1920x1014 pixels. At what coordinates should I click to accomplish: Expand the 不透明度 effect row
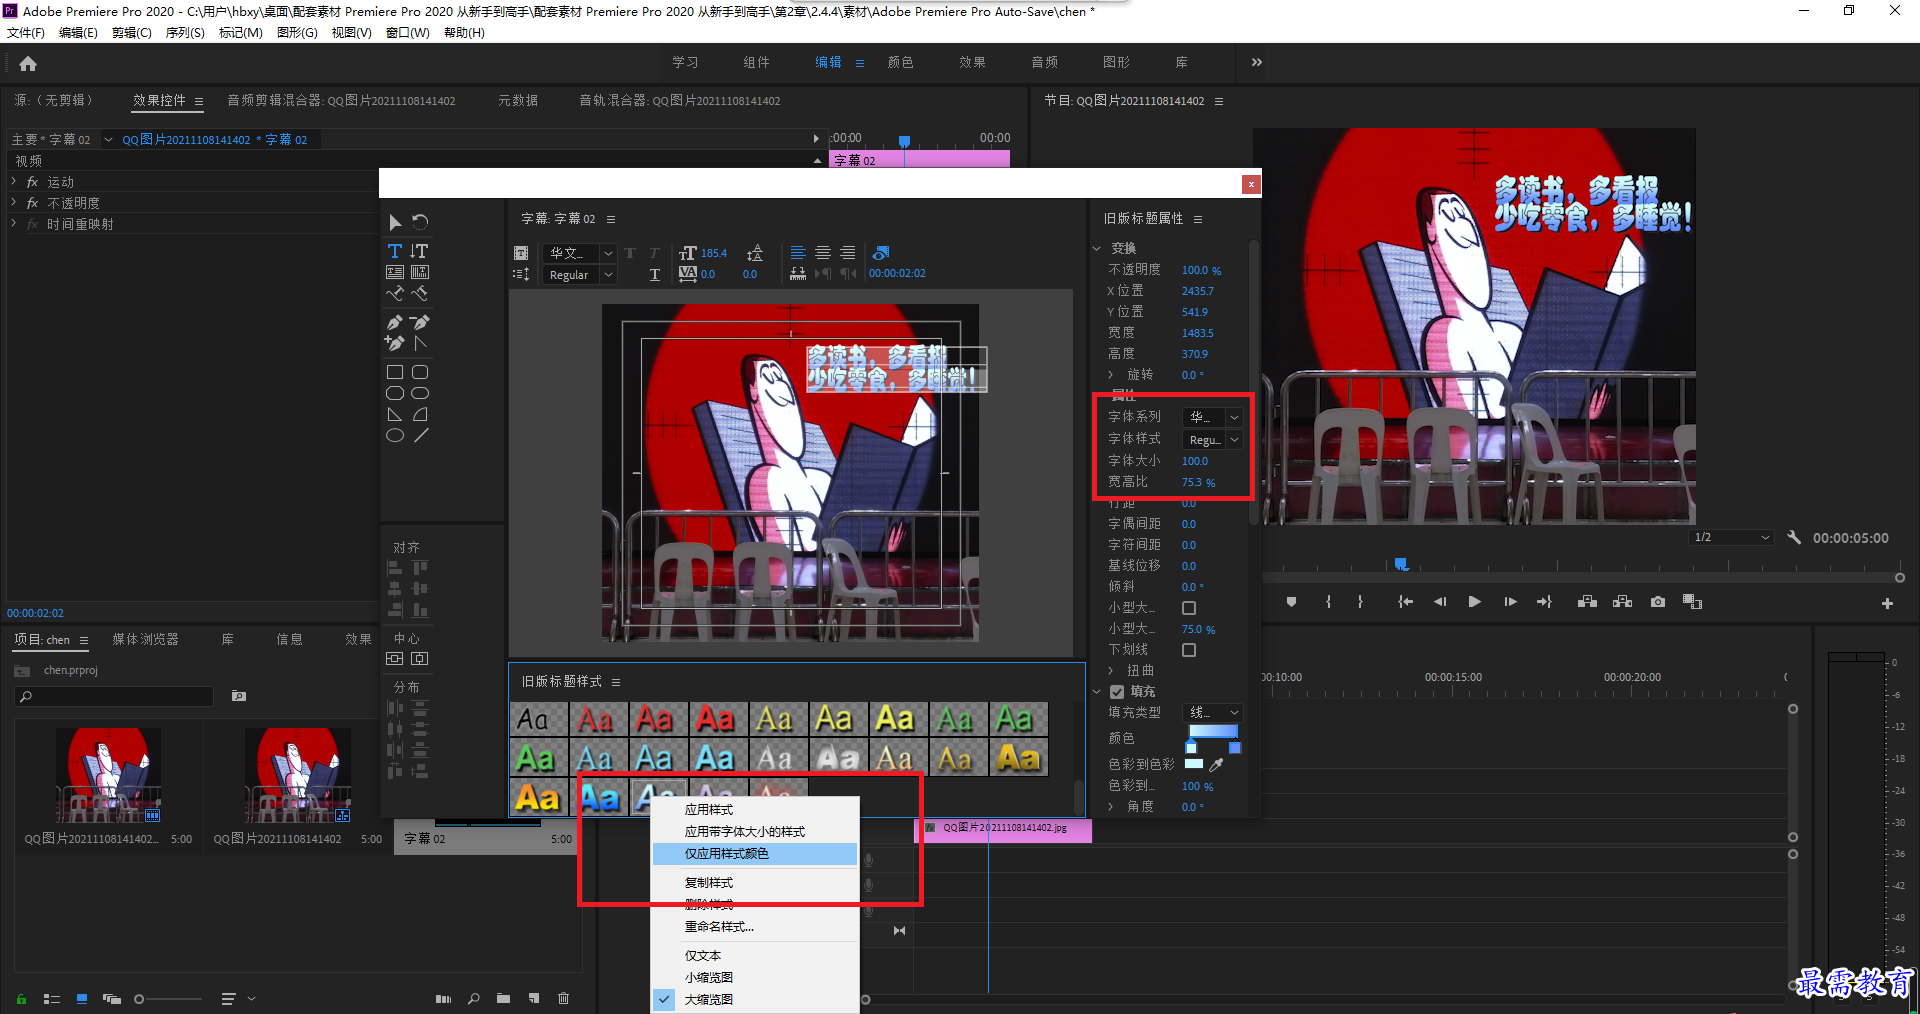point(14,203)
